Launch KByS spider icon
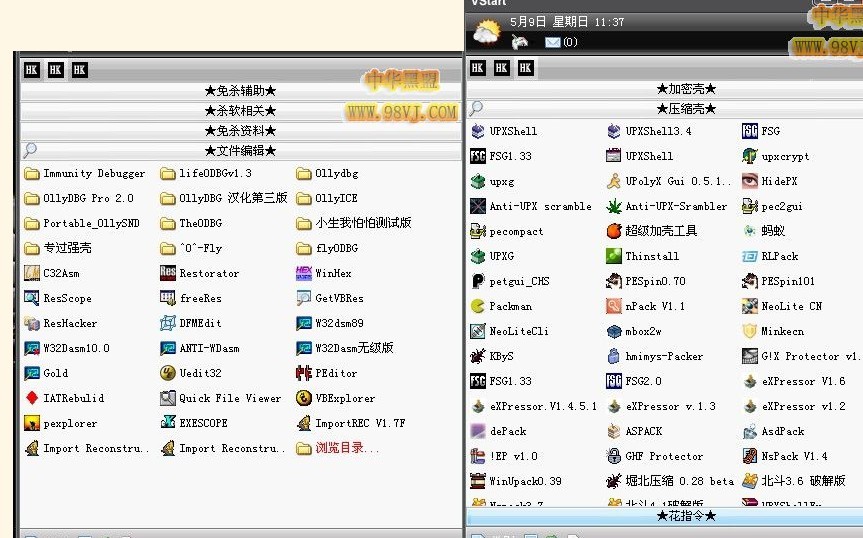The image size is (863, 538). [478, 356]
